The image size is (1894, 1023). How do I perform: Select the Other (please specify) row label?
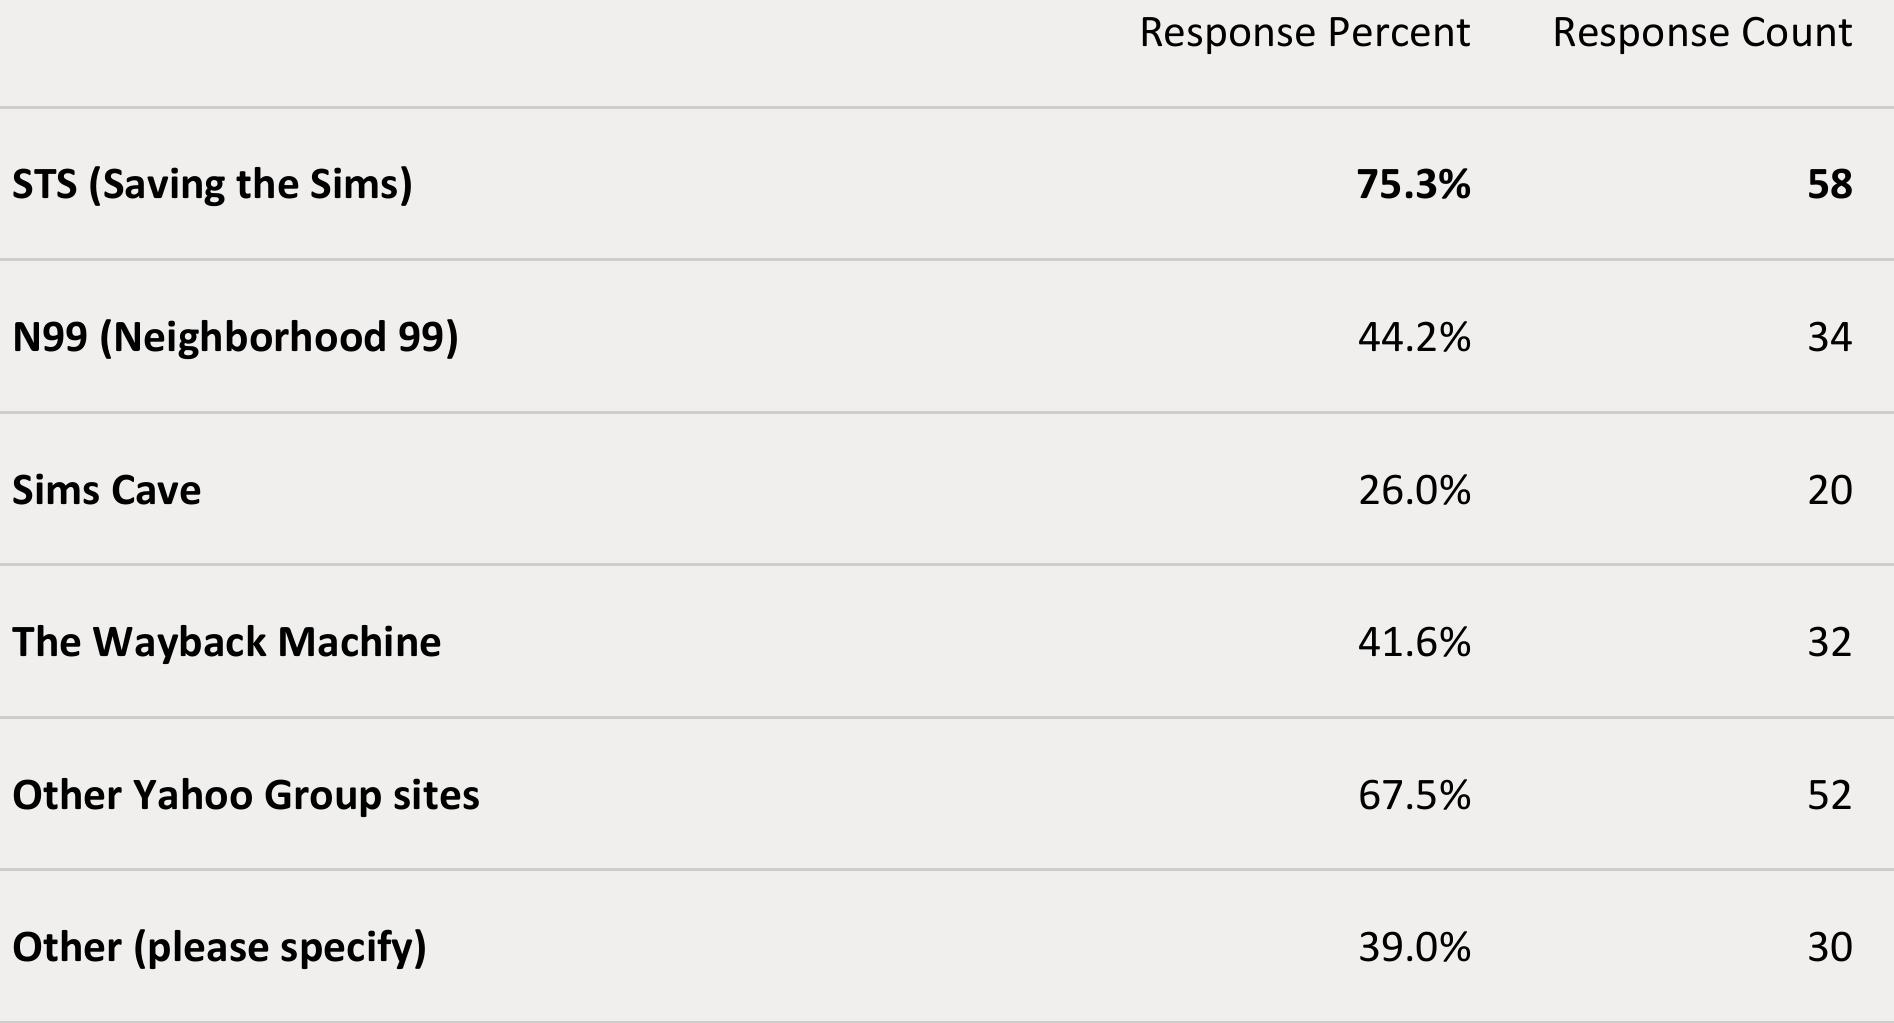pyautogui.click(x=219, y=947)
